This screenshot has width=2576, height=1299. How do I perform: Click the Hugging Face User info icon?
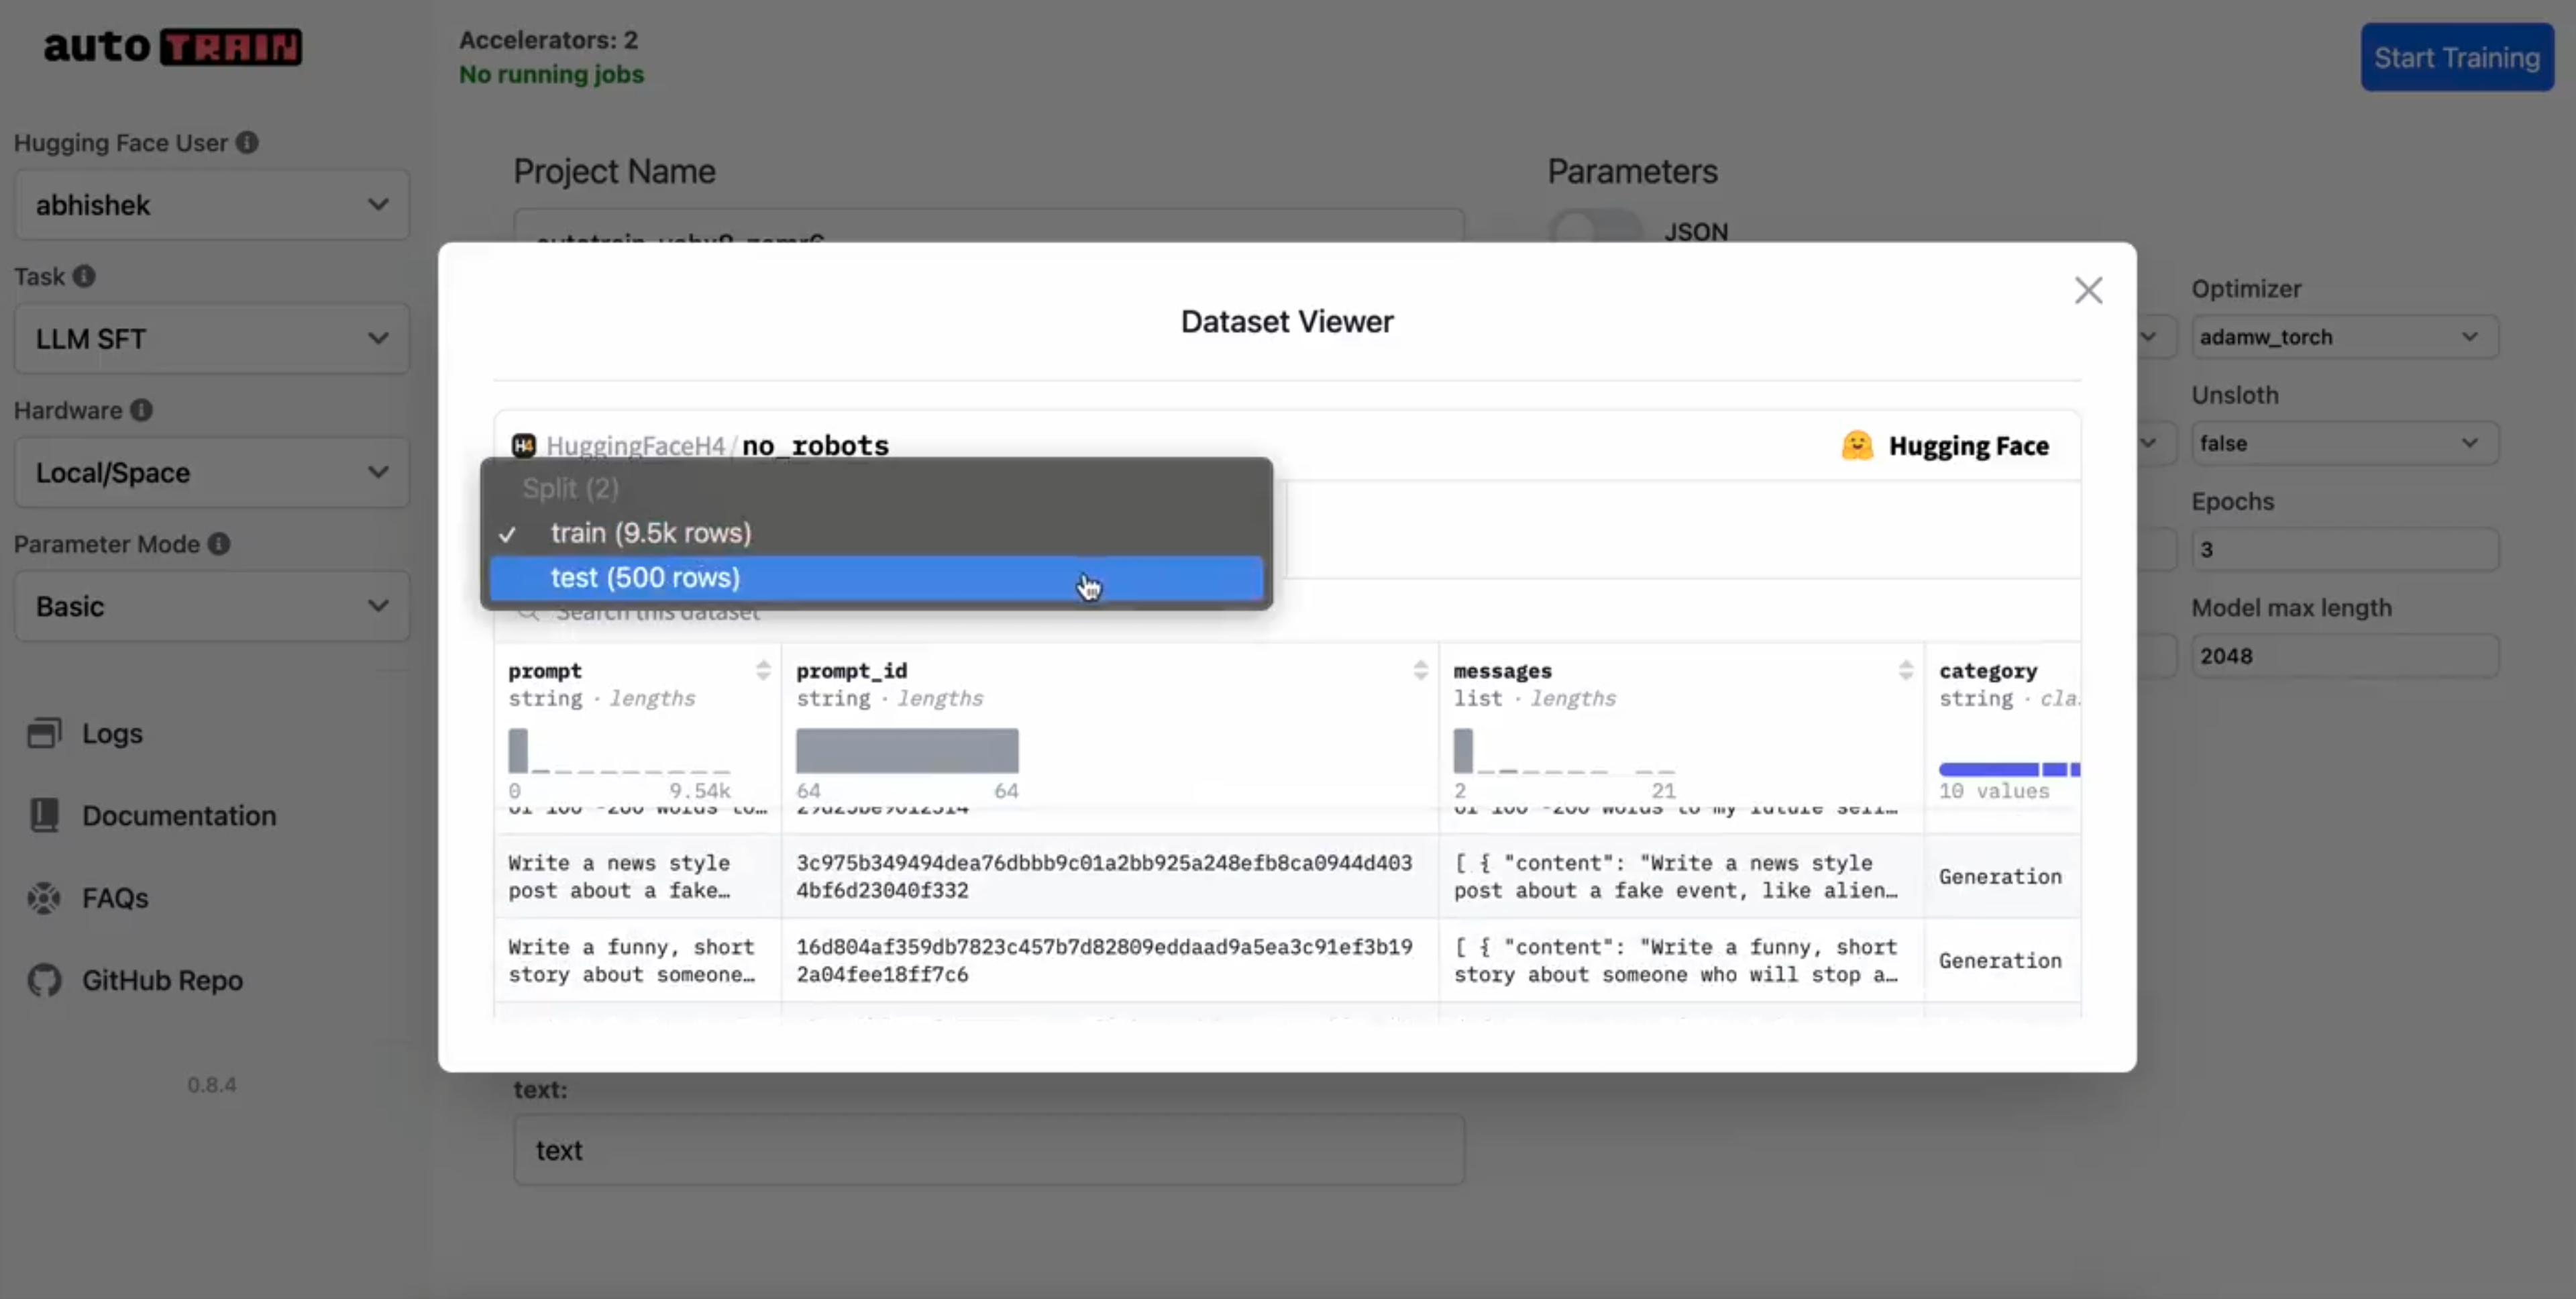coord(247,143)
